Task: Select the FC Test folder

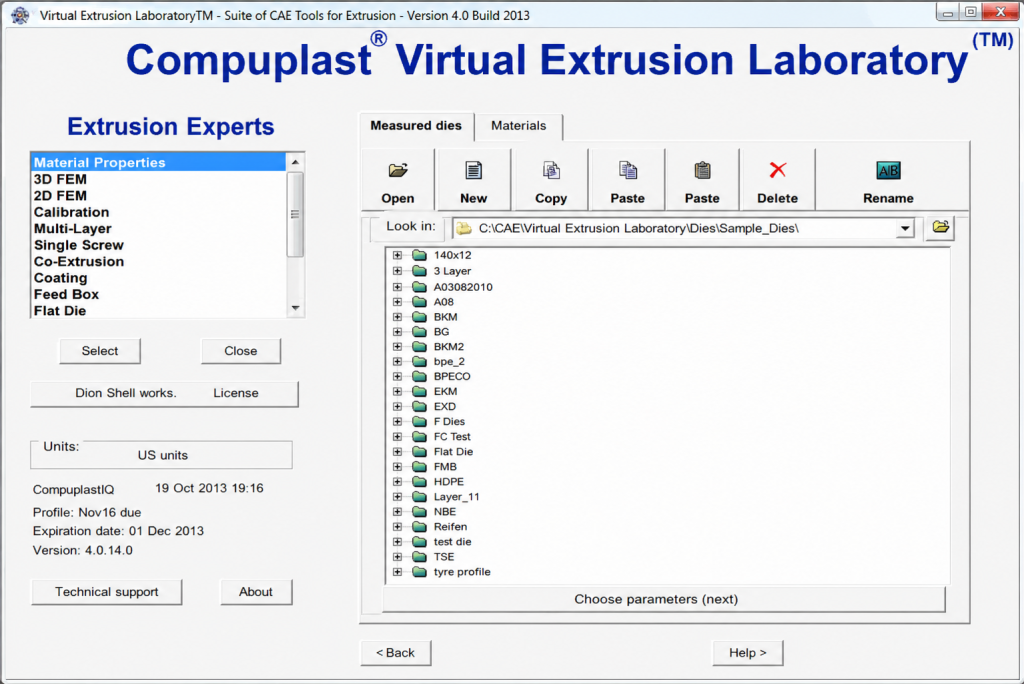Action: pyautogui.click(x=452, y=437)
